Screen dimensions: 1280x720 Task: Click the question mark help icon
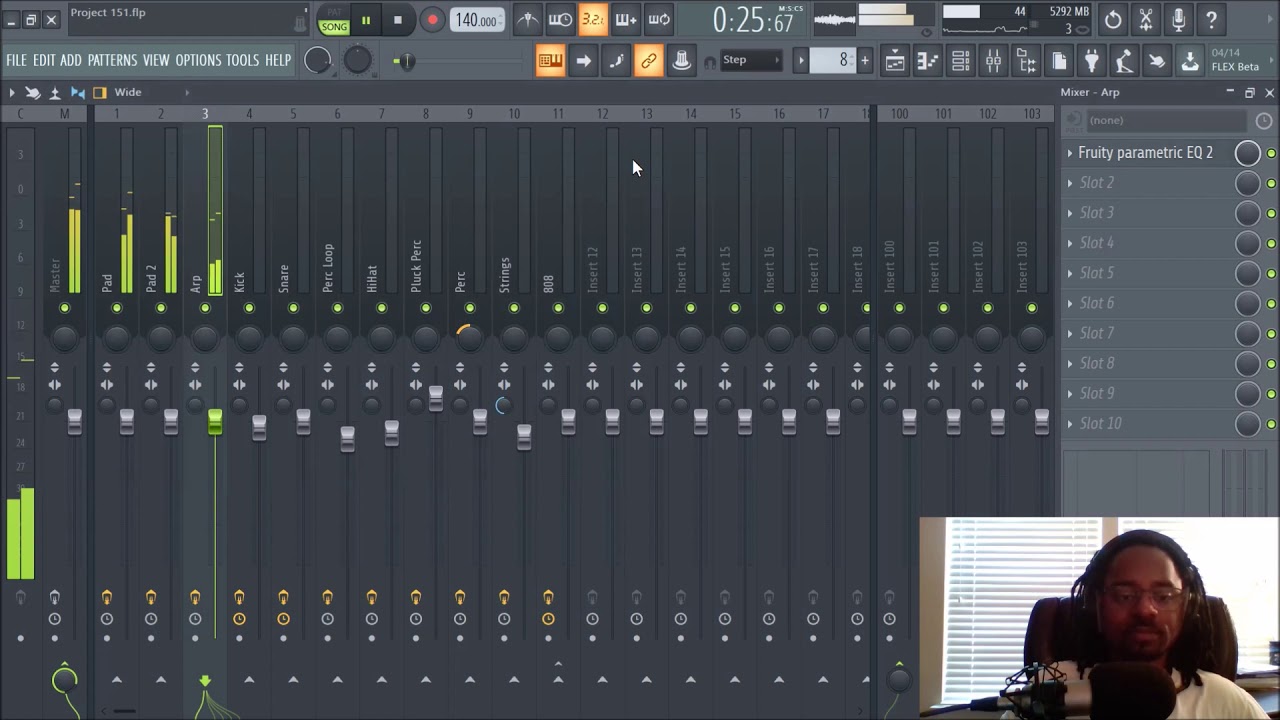[1212, 19]
